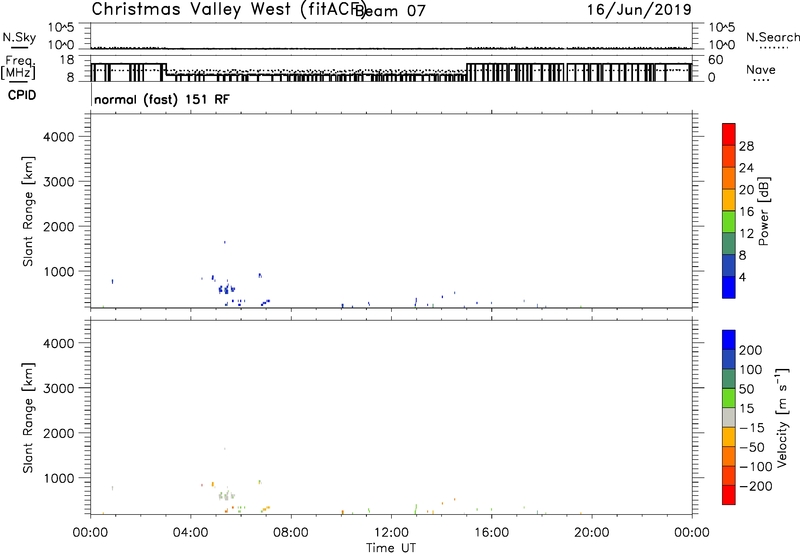Screen dimensions: 800x554
Task: Click the '16:00' time tick label
Action: (491, 533)
